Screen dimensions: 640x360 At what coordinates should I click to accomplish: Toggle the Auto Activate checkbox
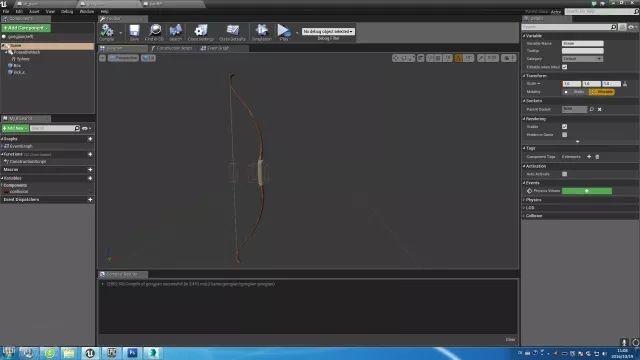[564, 174]
